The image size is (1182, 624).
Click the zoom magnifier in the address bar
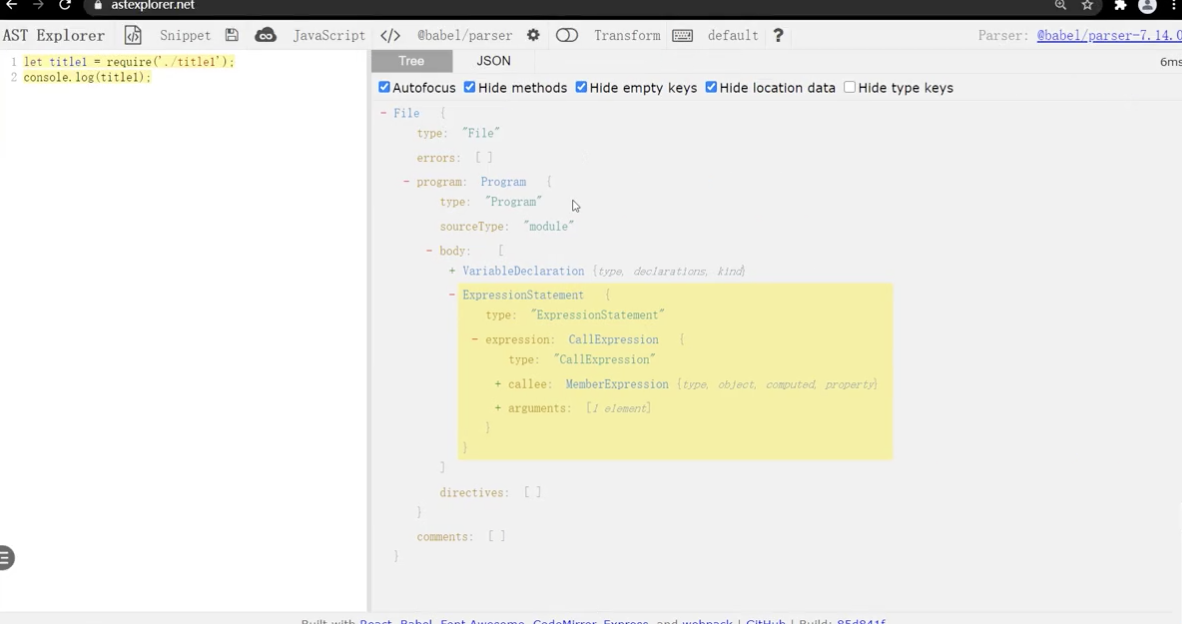pyautogui.click(x=1061, y=5)
